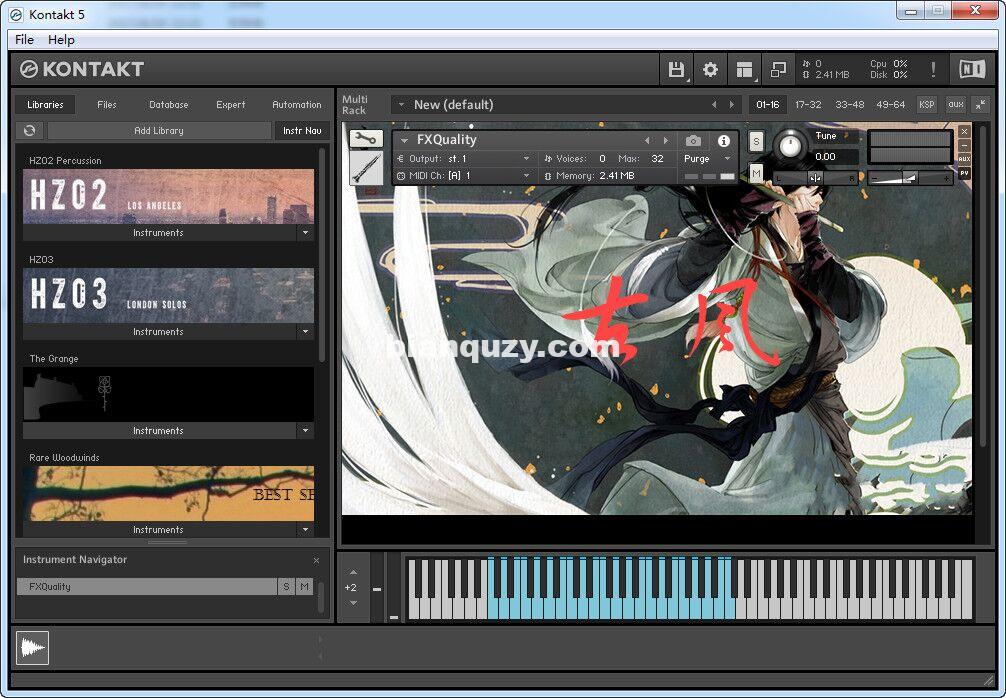Image resolution: width=1006 pixels, height=698 pixels.
Task: Click the exclamation panic button
Action: [x=933, y=69]
